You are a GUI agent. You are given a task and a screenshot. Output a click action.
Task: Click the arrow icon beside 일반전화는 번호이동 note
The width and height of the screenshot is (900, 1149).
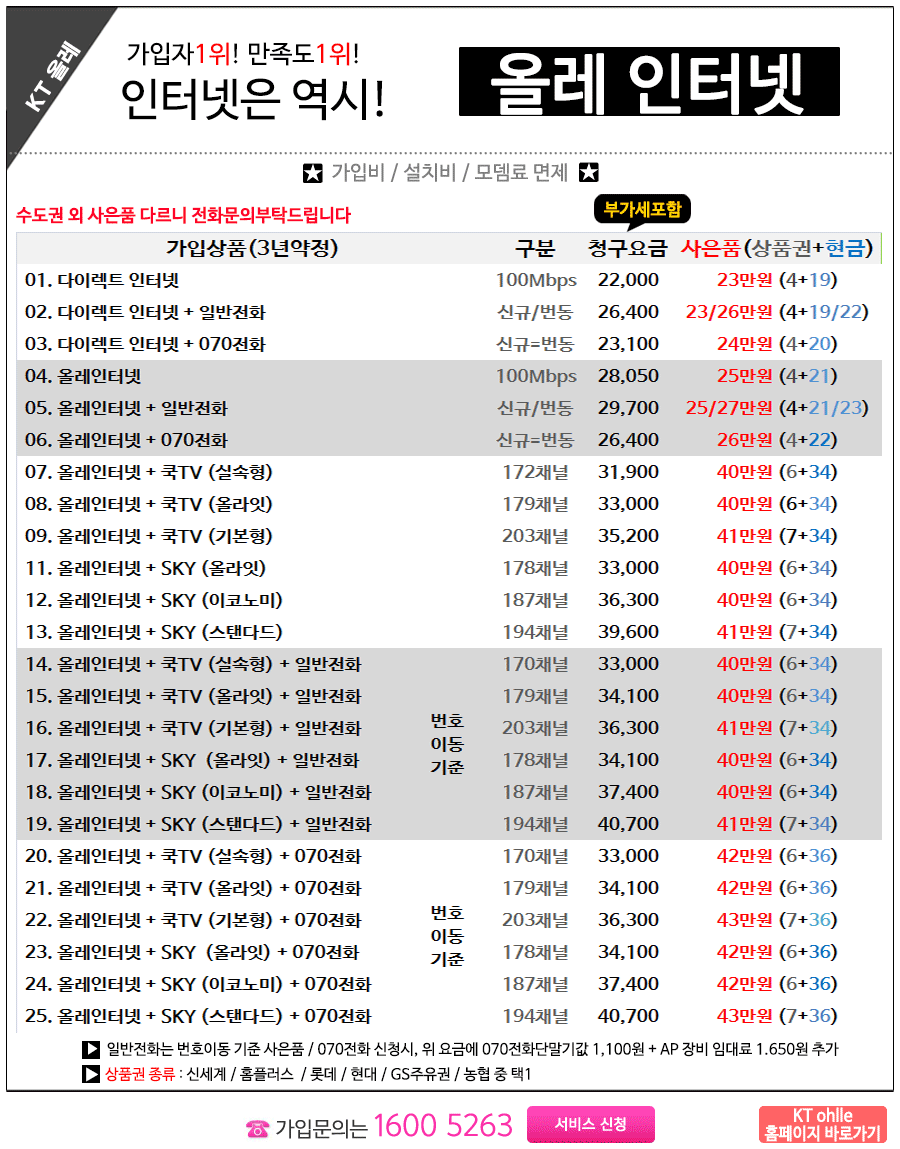[x=90, y=1050]
